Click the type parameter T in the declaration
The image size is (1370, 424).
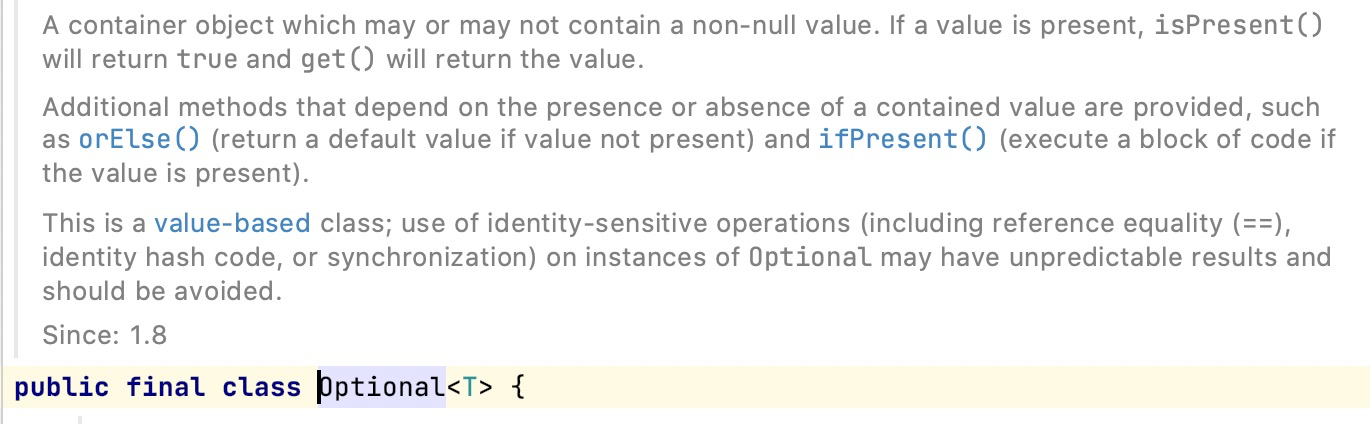pyautogui.click(x=469, y=387)
